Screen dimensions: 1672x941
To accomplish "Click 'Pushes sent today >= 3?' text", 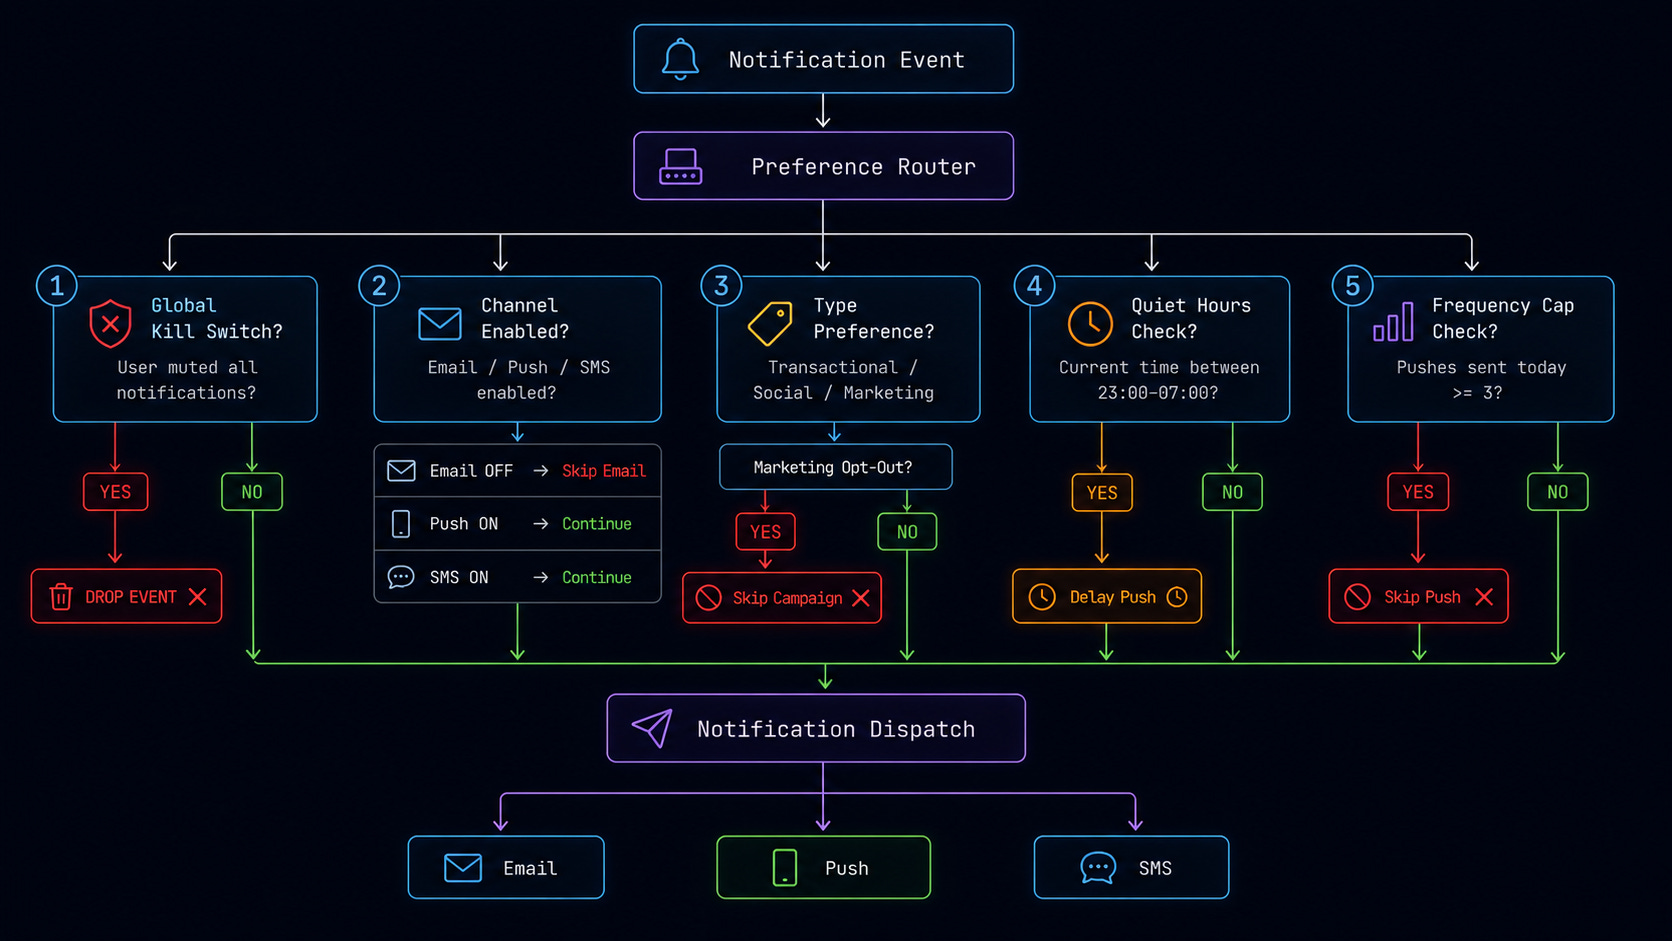I will [1481, 380].
